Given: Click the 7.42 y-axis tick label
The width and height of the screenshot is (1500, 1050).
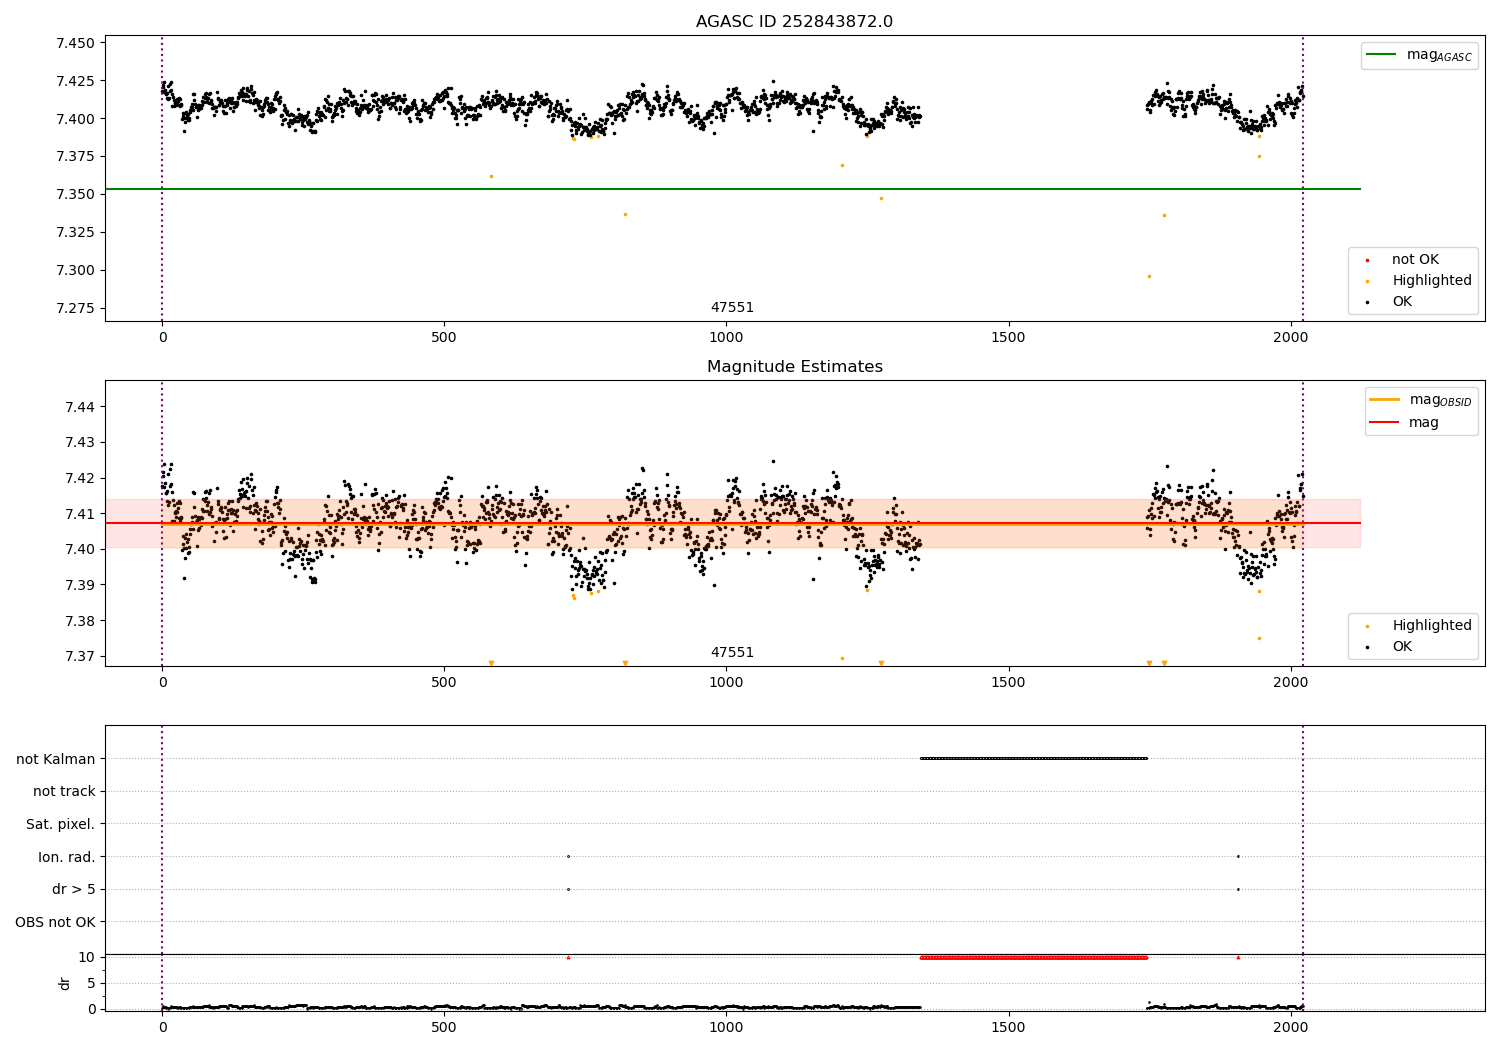Looking at the screenshot, I should pos(79,479).
